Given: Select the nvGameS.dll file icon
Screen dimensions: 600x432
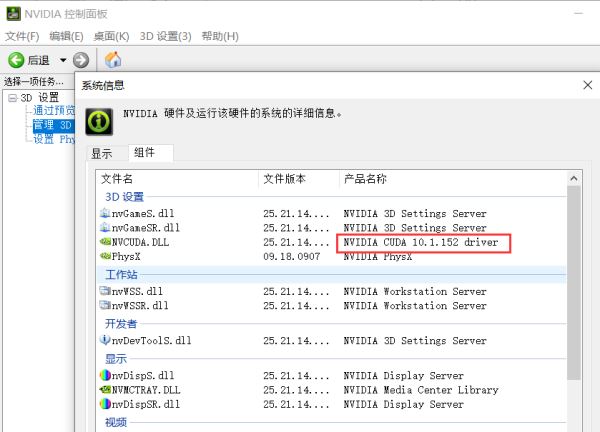Looking at the screenshot, I should coord(105,213).
